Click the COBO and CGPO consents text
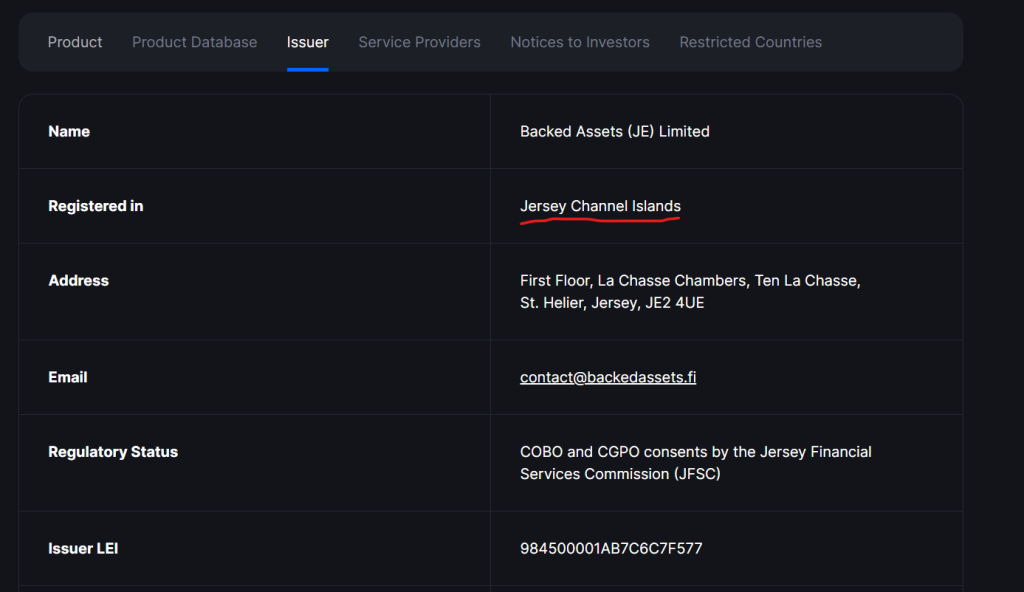 (695, 452)
